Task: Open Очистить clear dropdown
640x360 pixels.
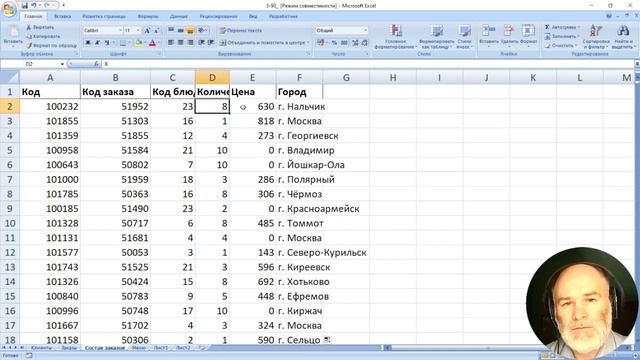Action: (x=561, y=45)
